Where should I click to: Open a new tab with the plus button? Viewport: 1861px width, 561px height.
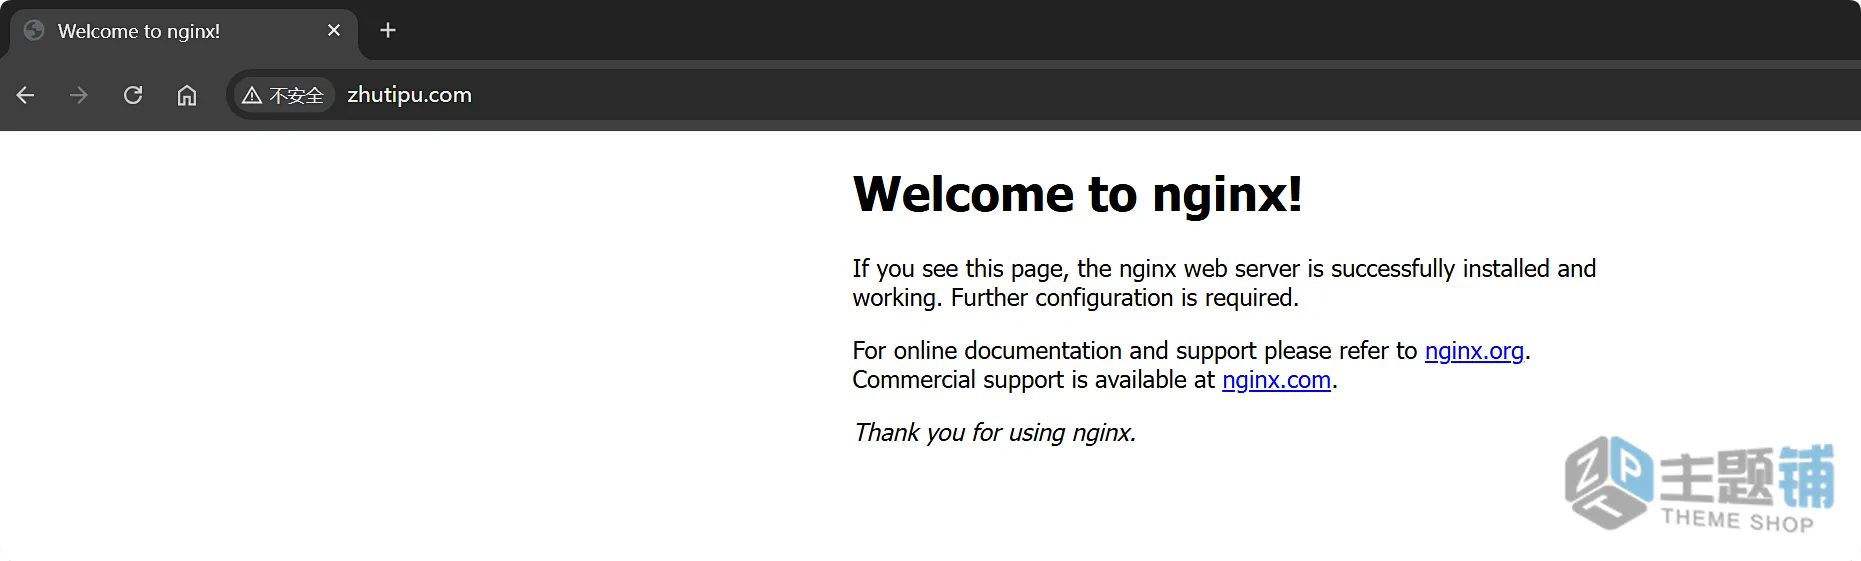(x=388, y=31)
